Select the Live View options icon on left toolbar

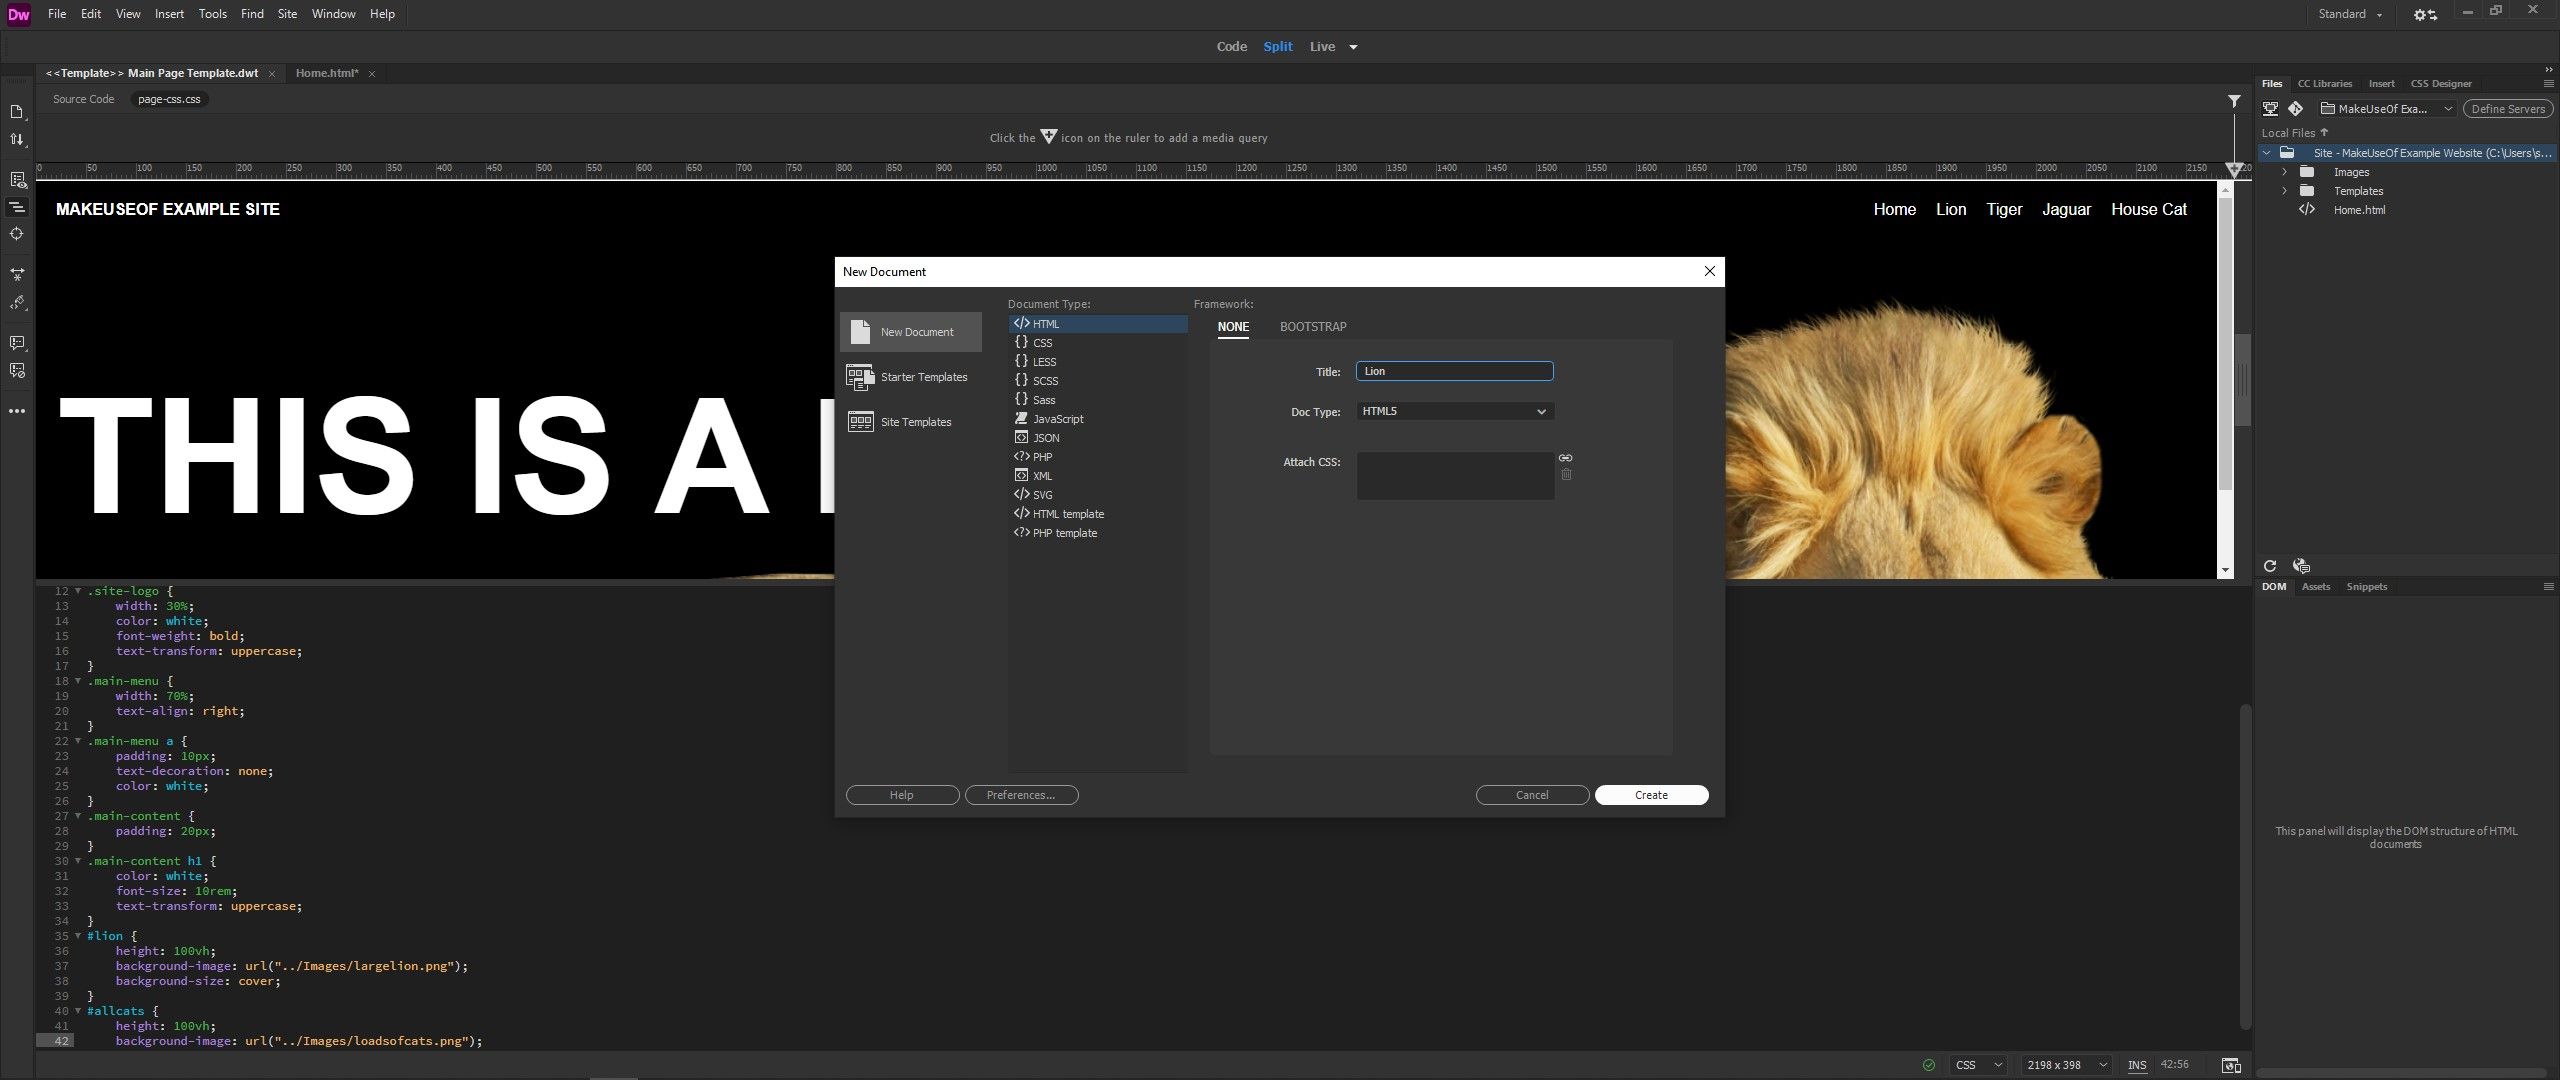click(x=17, y=180)
